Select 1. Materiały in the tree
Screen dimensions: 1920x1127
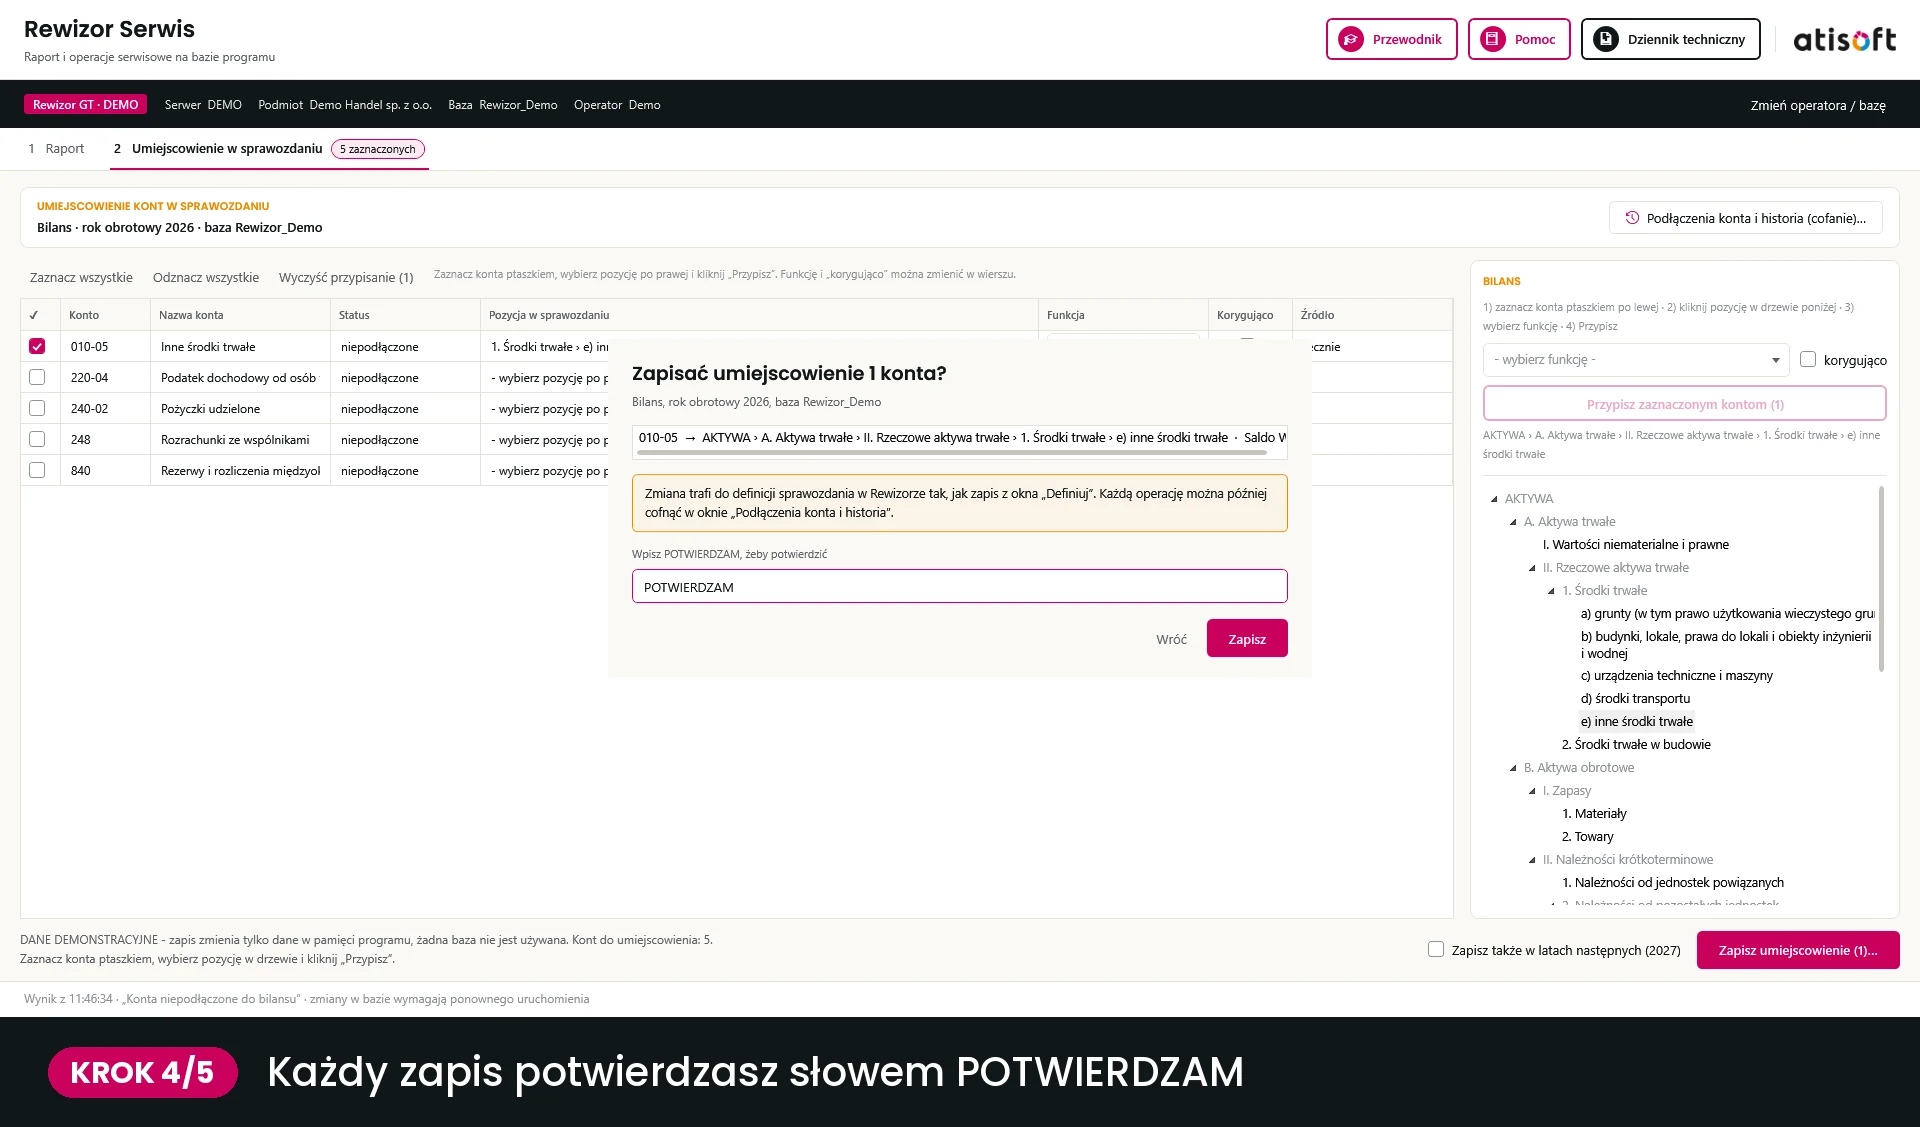tap(1594, 814)
